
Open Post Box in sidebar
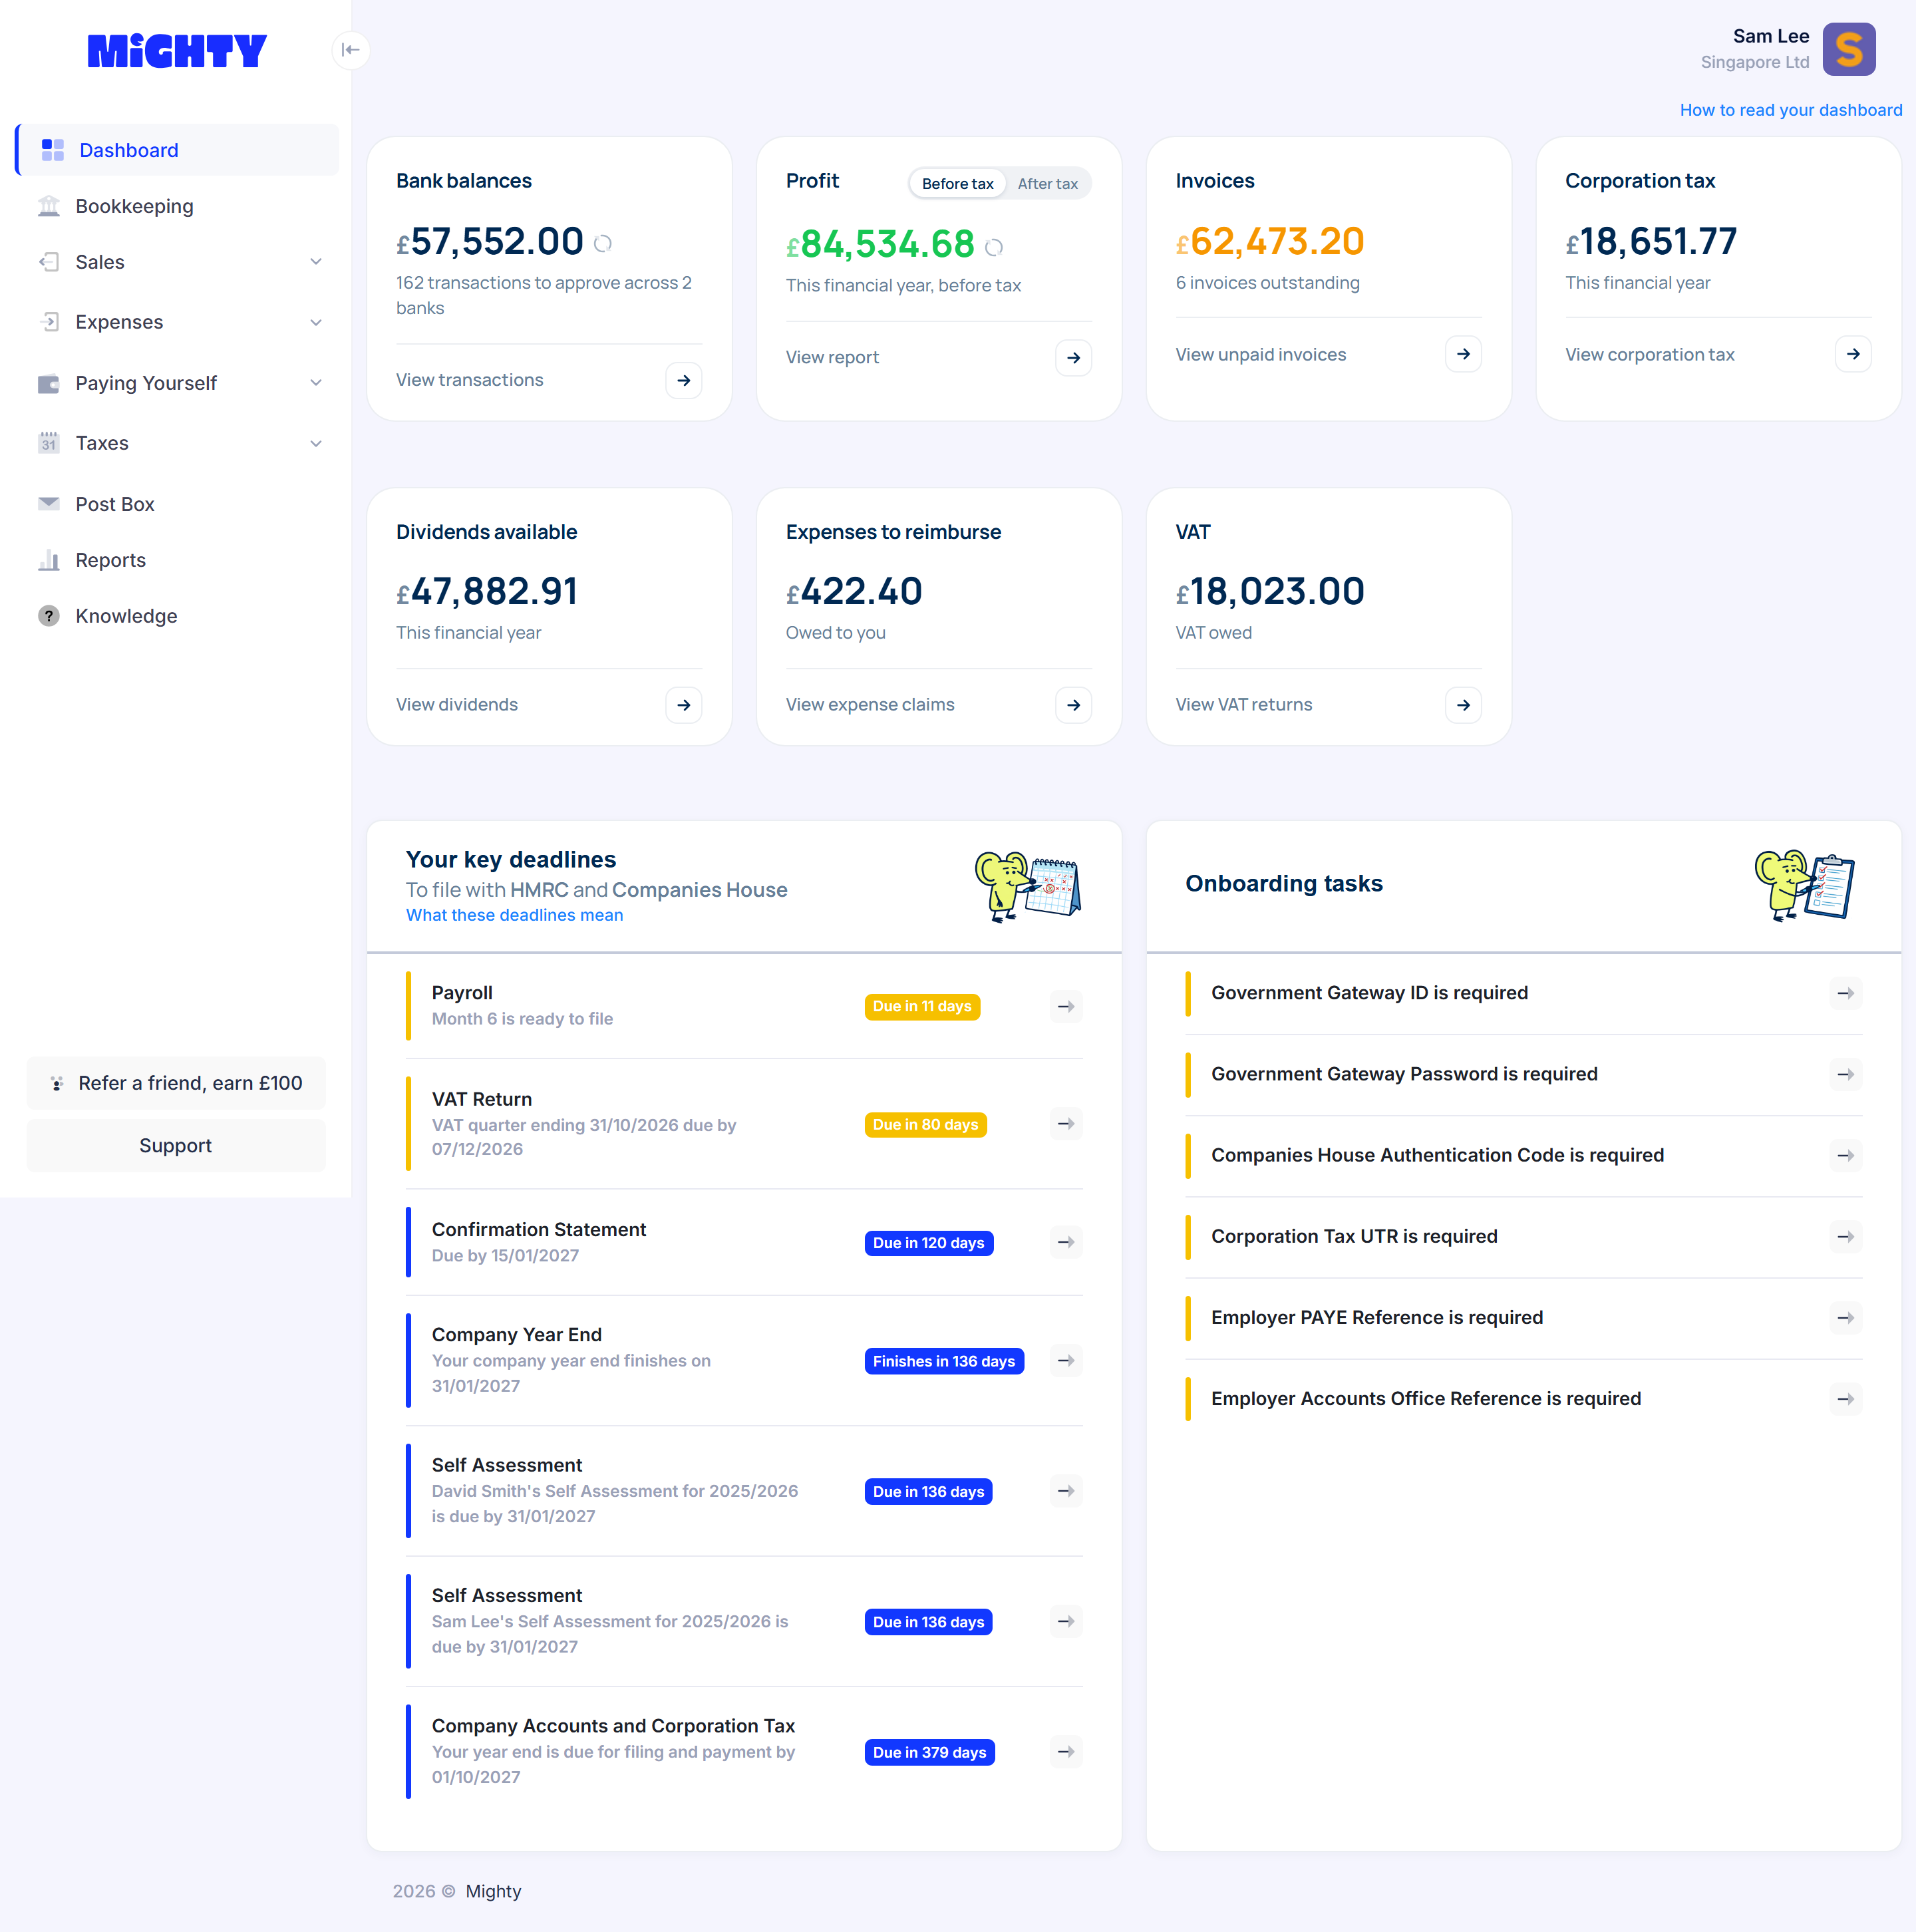pos(177,504)
